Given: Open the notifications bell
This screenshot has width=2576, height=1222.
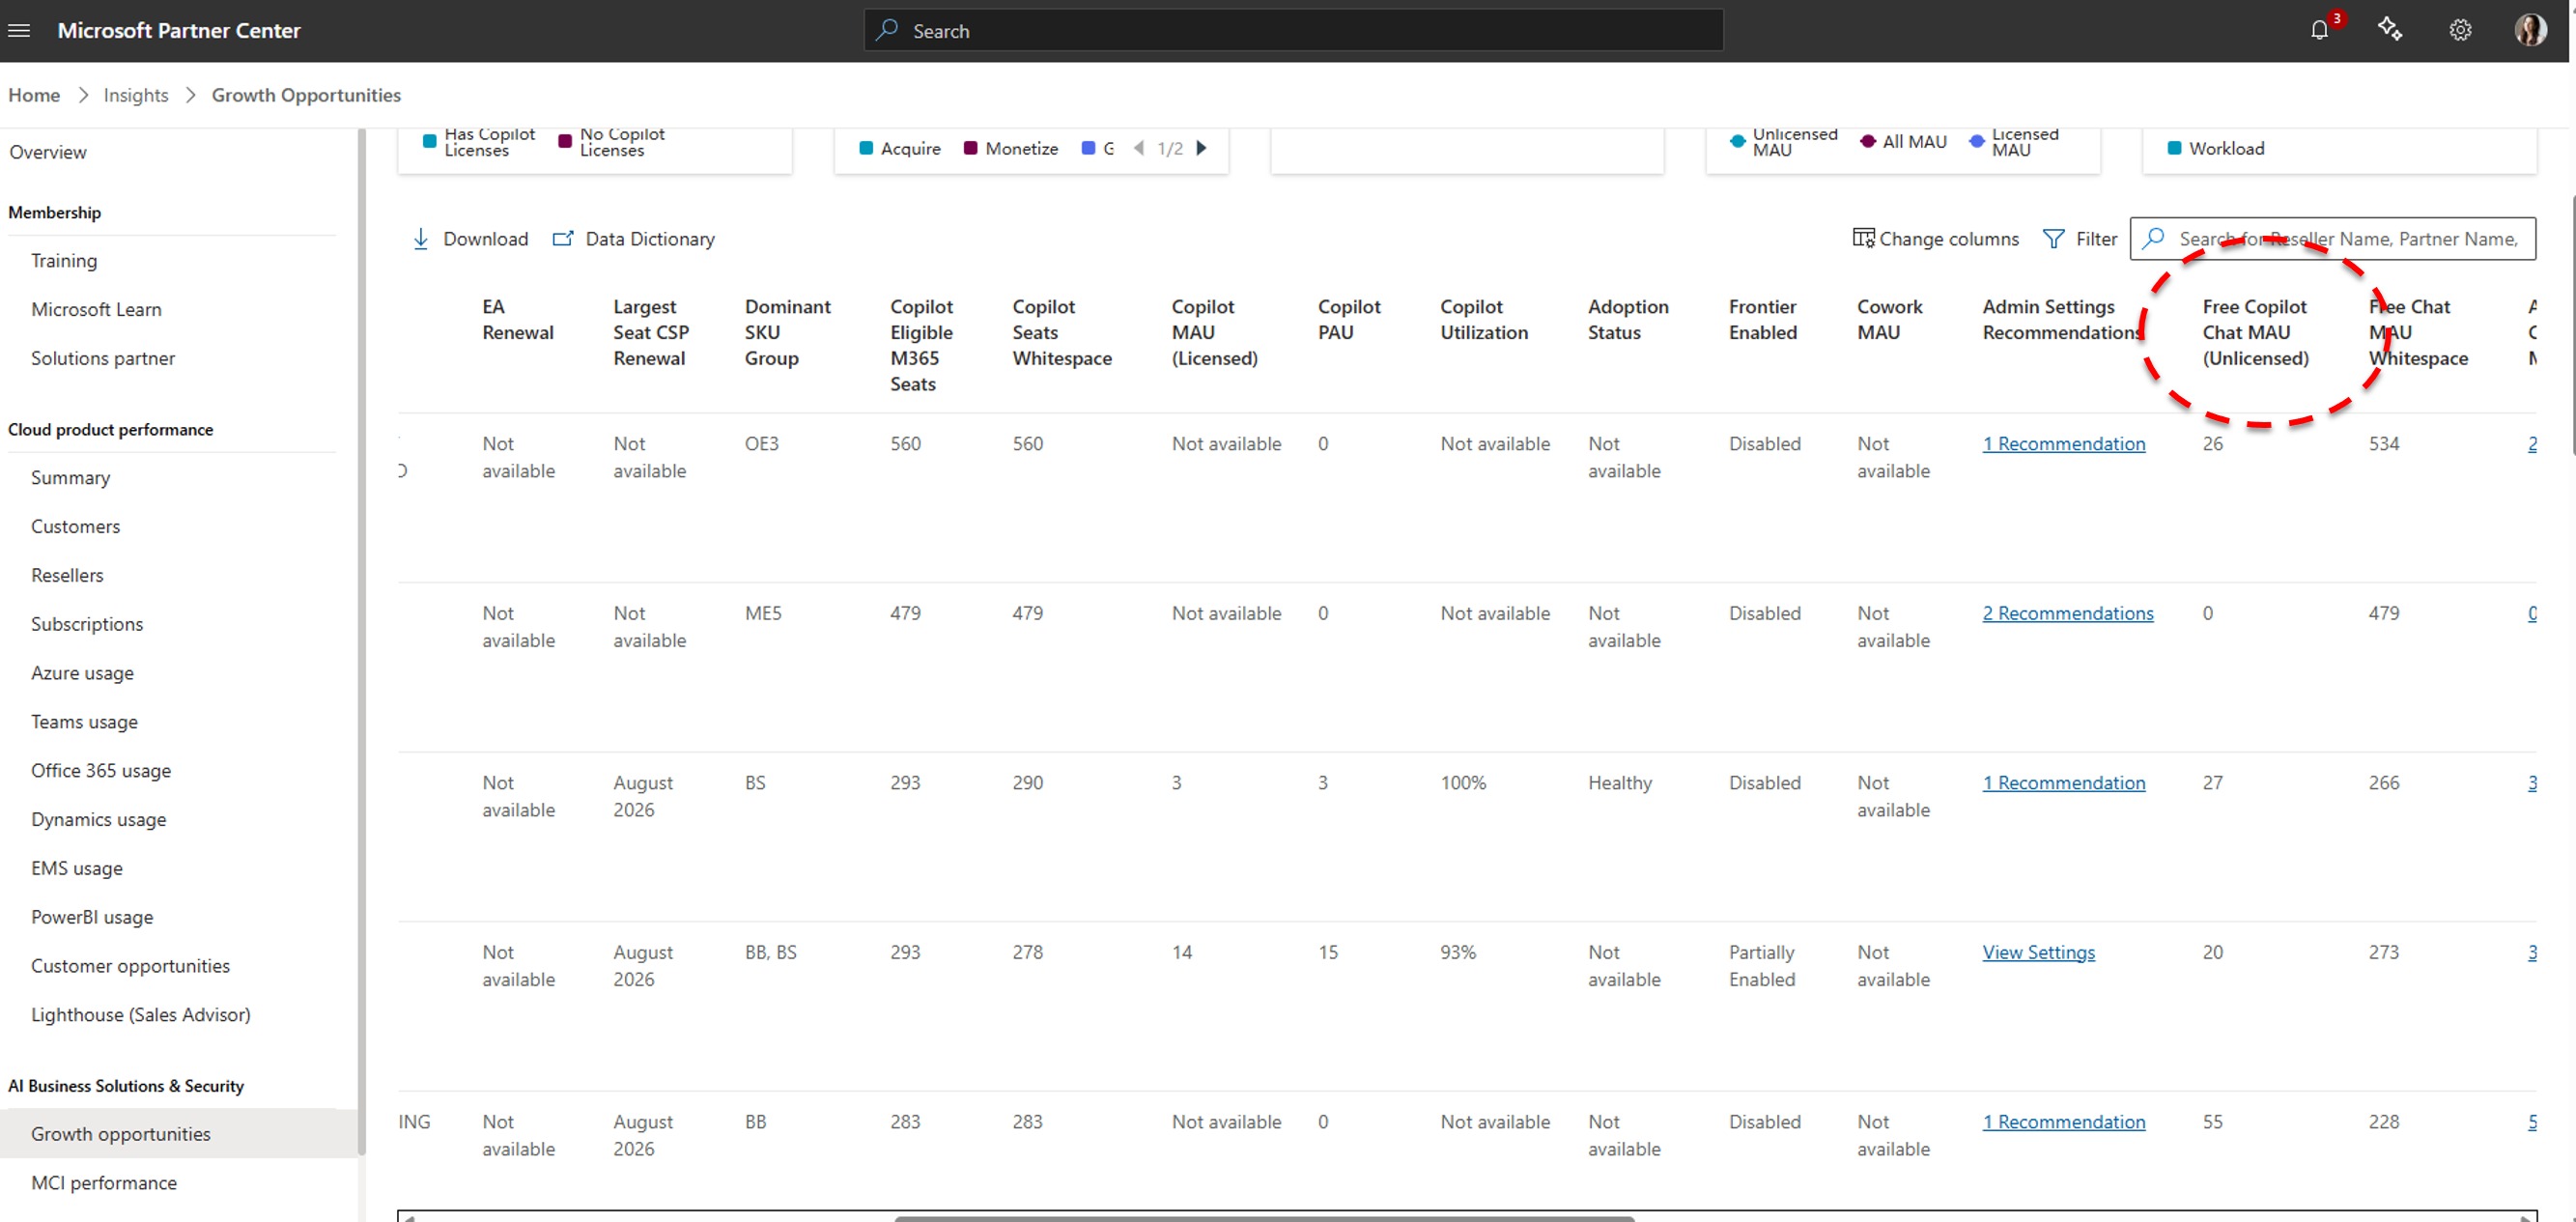Looking at the screenshot, I should tap(2320, 30).
